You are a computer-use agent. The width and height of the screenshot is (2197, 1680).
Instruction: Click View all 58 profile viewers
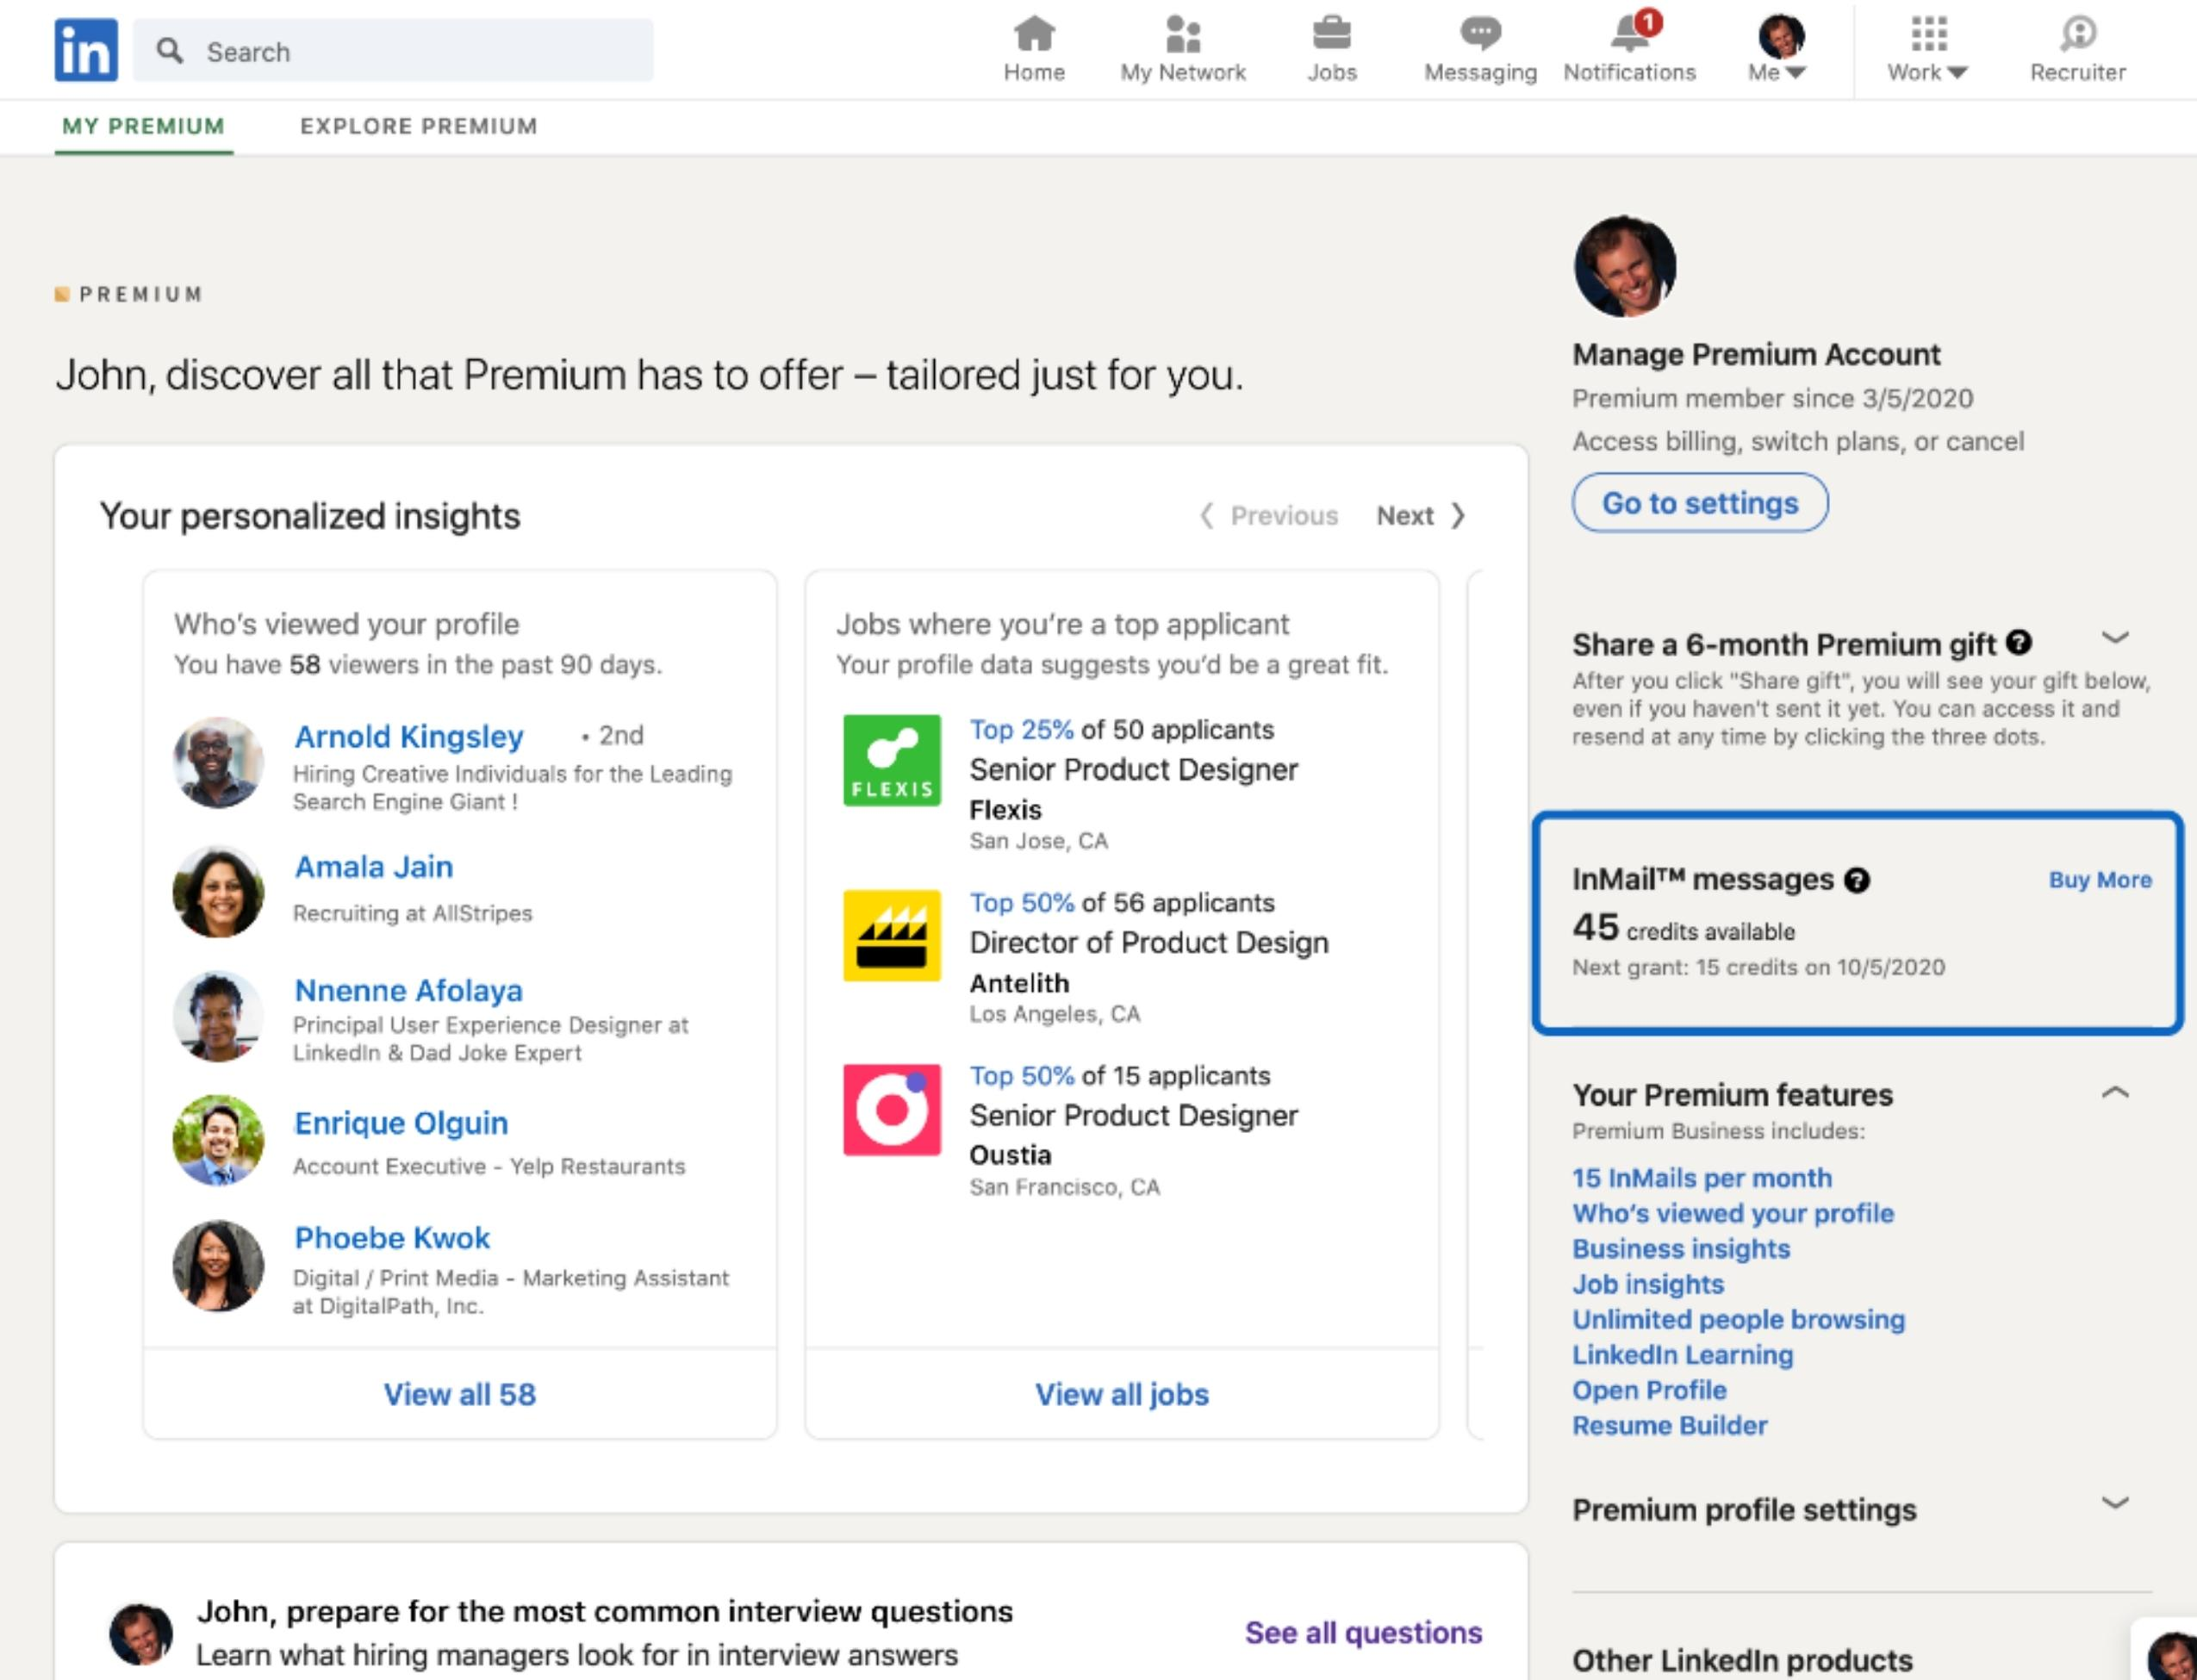459,1394
